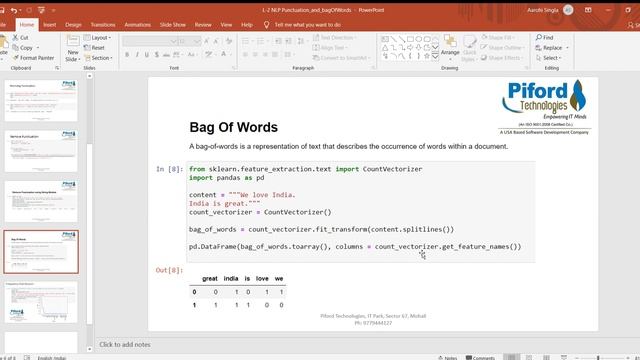This screenshot has width=640, height=360.
Task: Open the View tab
Action: click(x=226, y=25)
